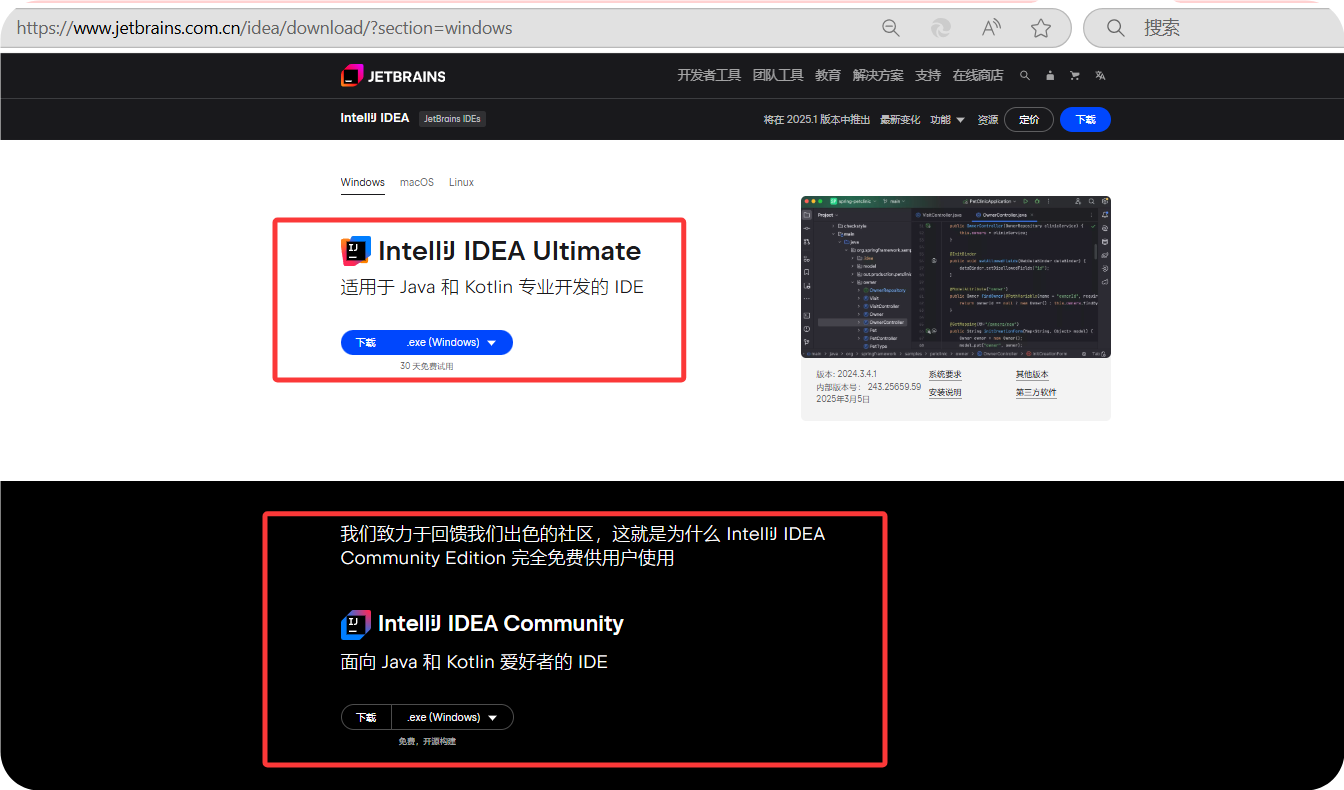Open 系统要求 link

point(945,375)
